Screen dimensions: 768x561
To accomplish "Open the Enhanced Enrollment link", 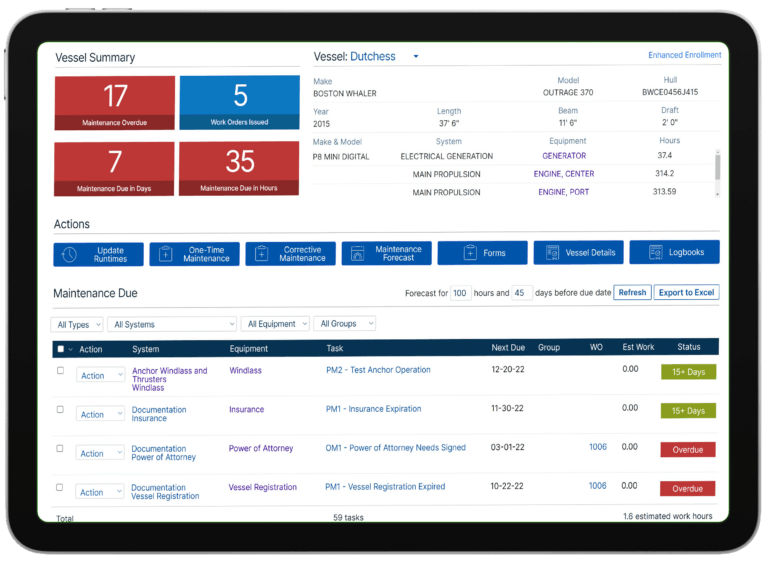I will coord(684,55).
